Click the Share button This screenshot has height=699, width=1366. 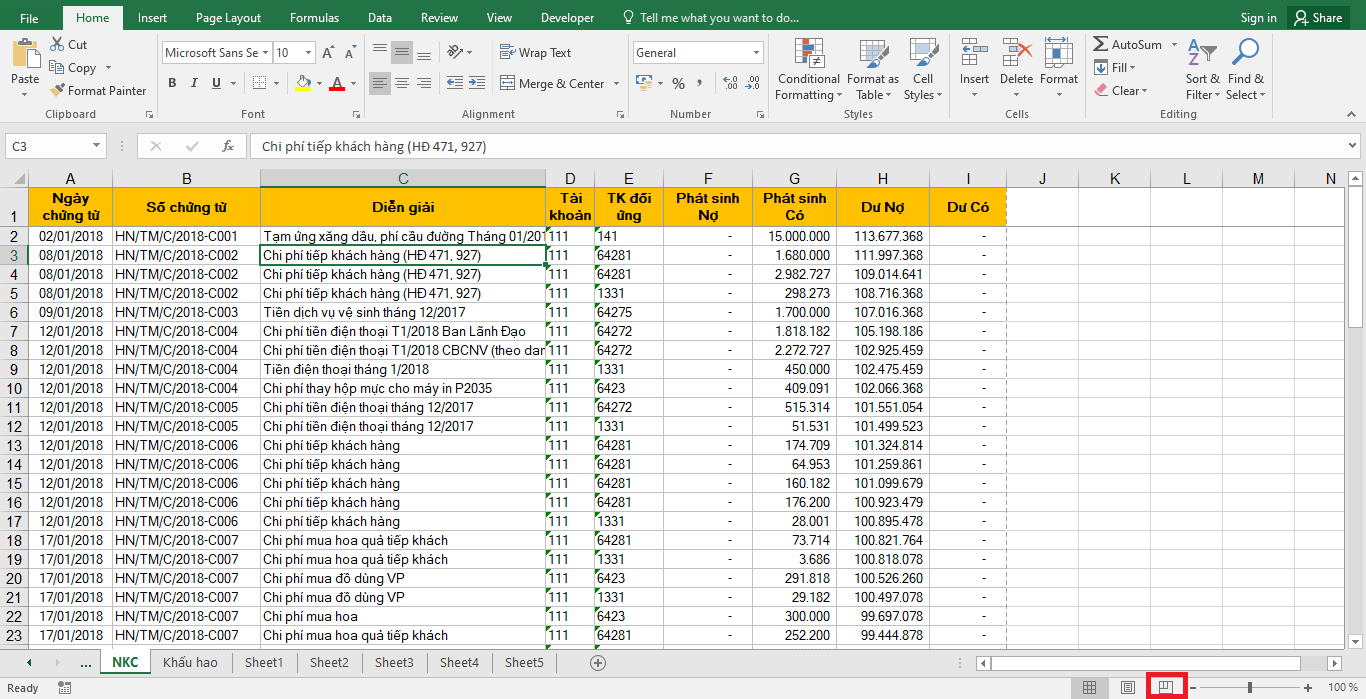pos(1316,18)
